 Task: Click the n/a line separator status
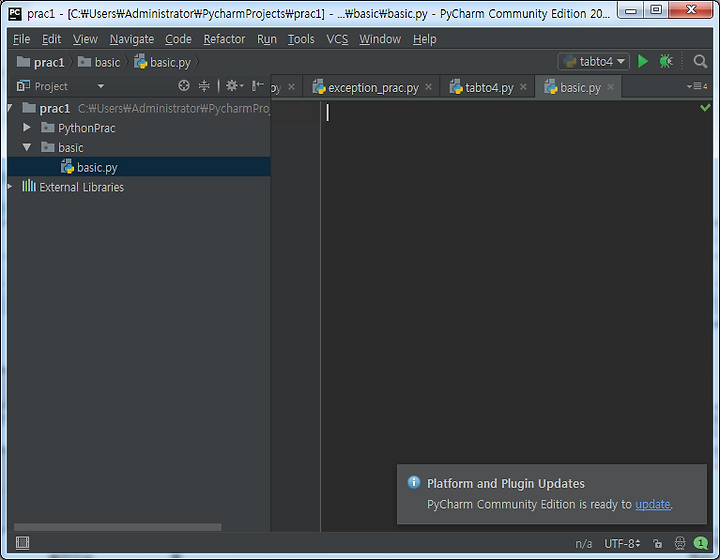click(584, 544)
